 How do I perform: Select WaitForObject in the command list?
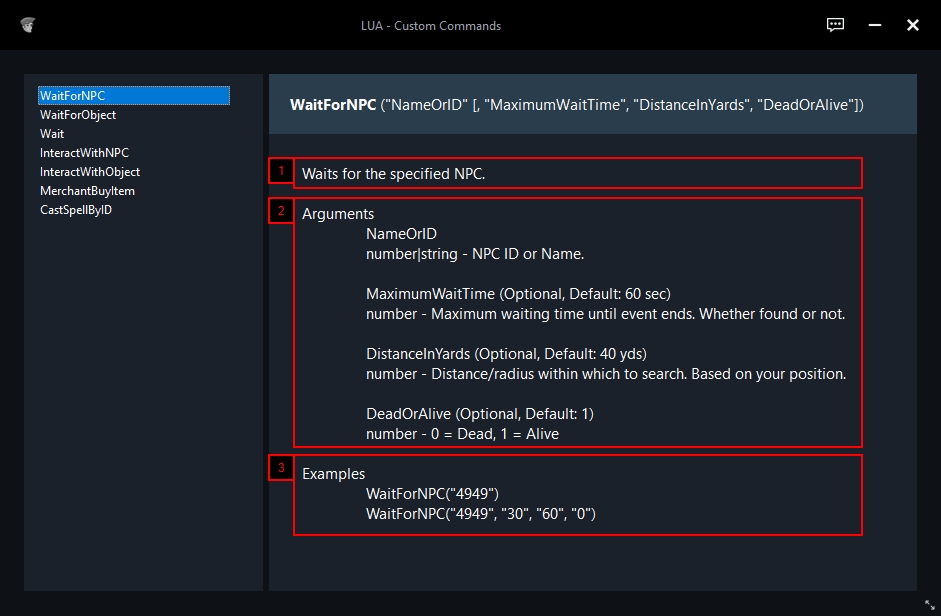(78, 115)
